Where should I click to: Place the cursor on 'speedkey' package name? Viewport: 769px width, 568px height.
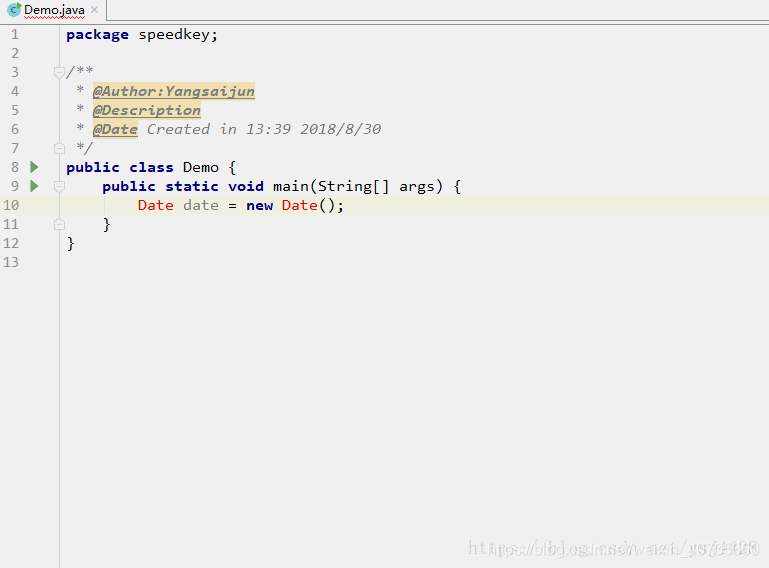174,35
